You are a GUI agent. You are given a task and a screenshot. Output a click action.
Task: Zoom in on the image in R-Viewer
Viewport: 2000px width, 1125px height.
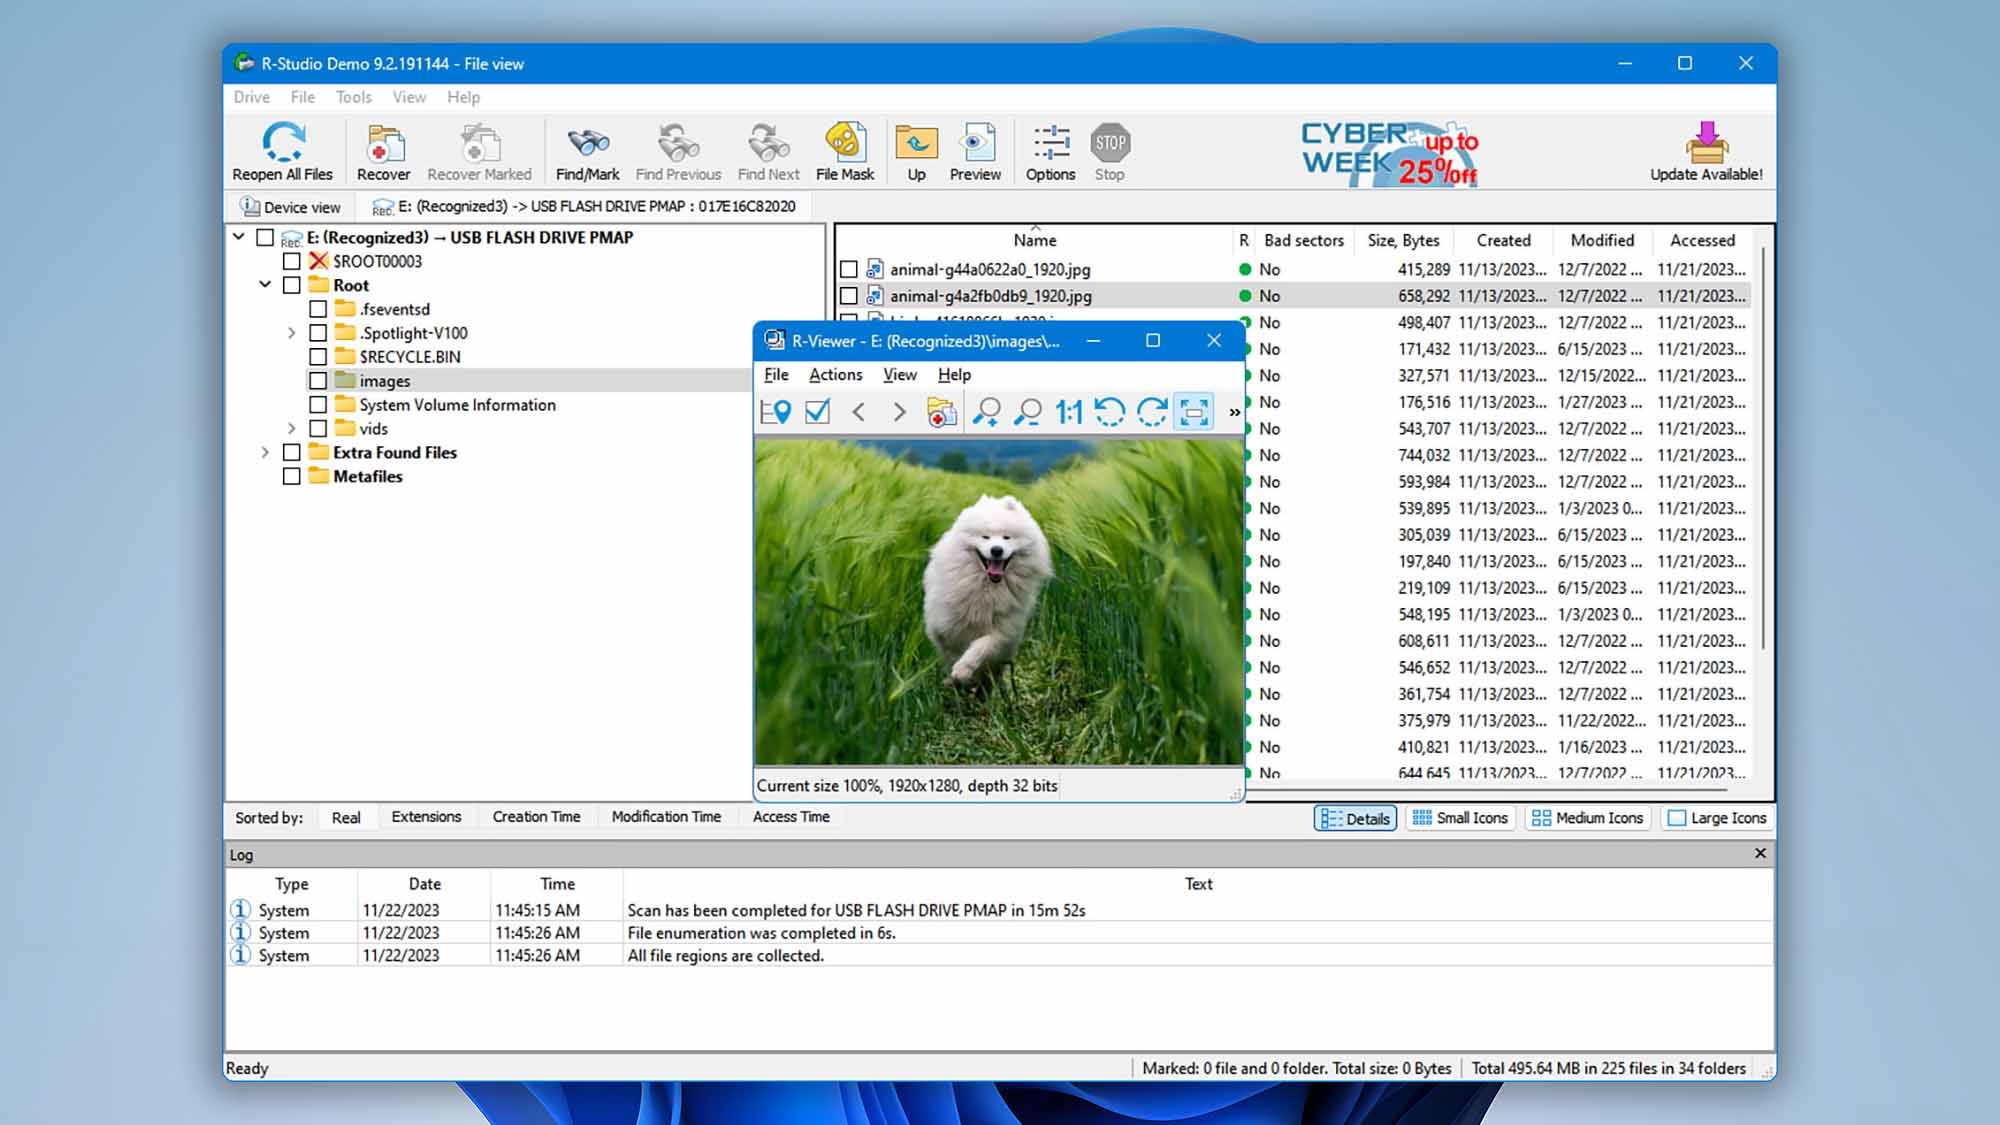988,412
